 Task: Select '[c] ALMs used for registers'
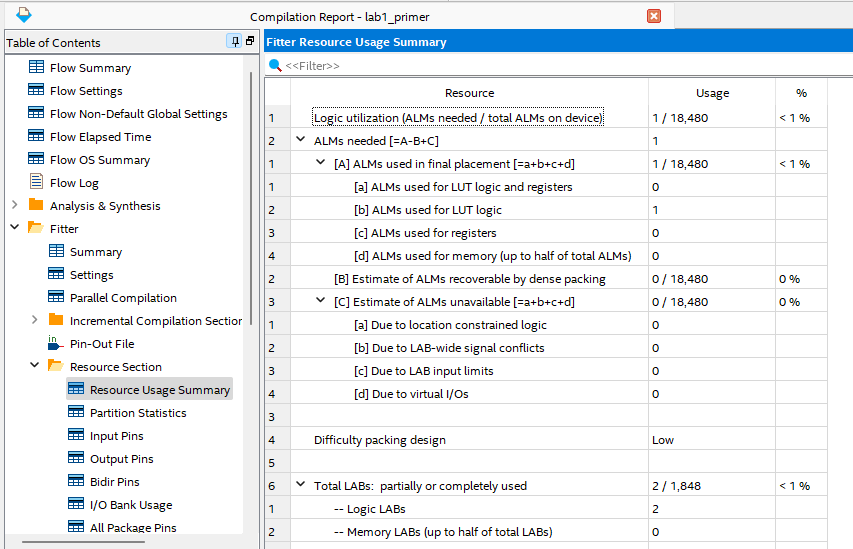pyautogui.click(x=425, y=233)
